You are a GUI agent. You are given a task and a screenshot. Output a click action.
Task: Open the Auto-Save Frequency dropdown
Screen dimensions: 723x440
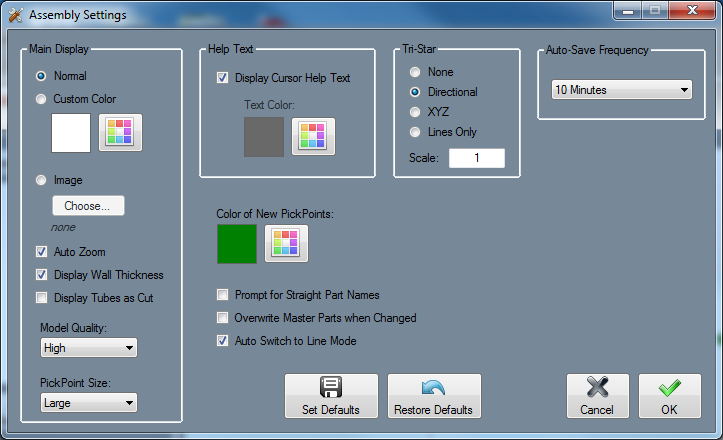click(x=622, y=90)
